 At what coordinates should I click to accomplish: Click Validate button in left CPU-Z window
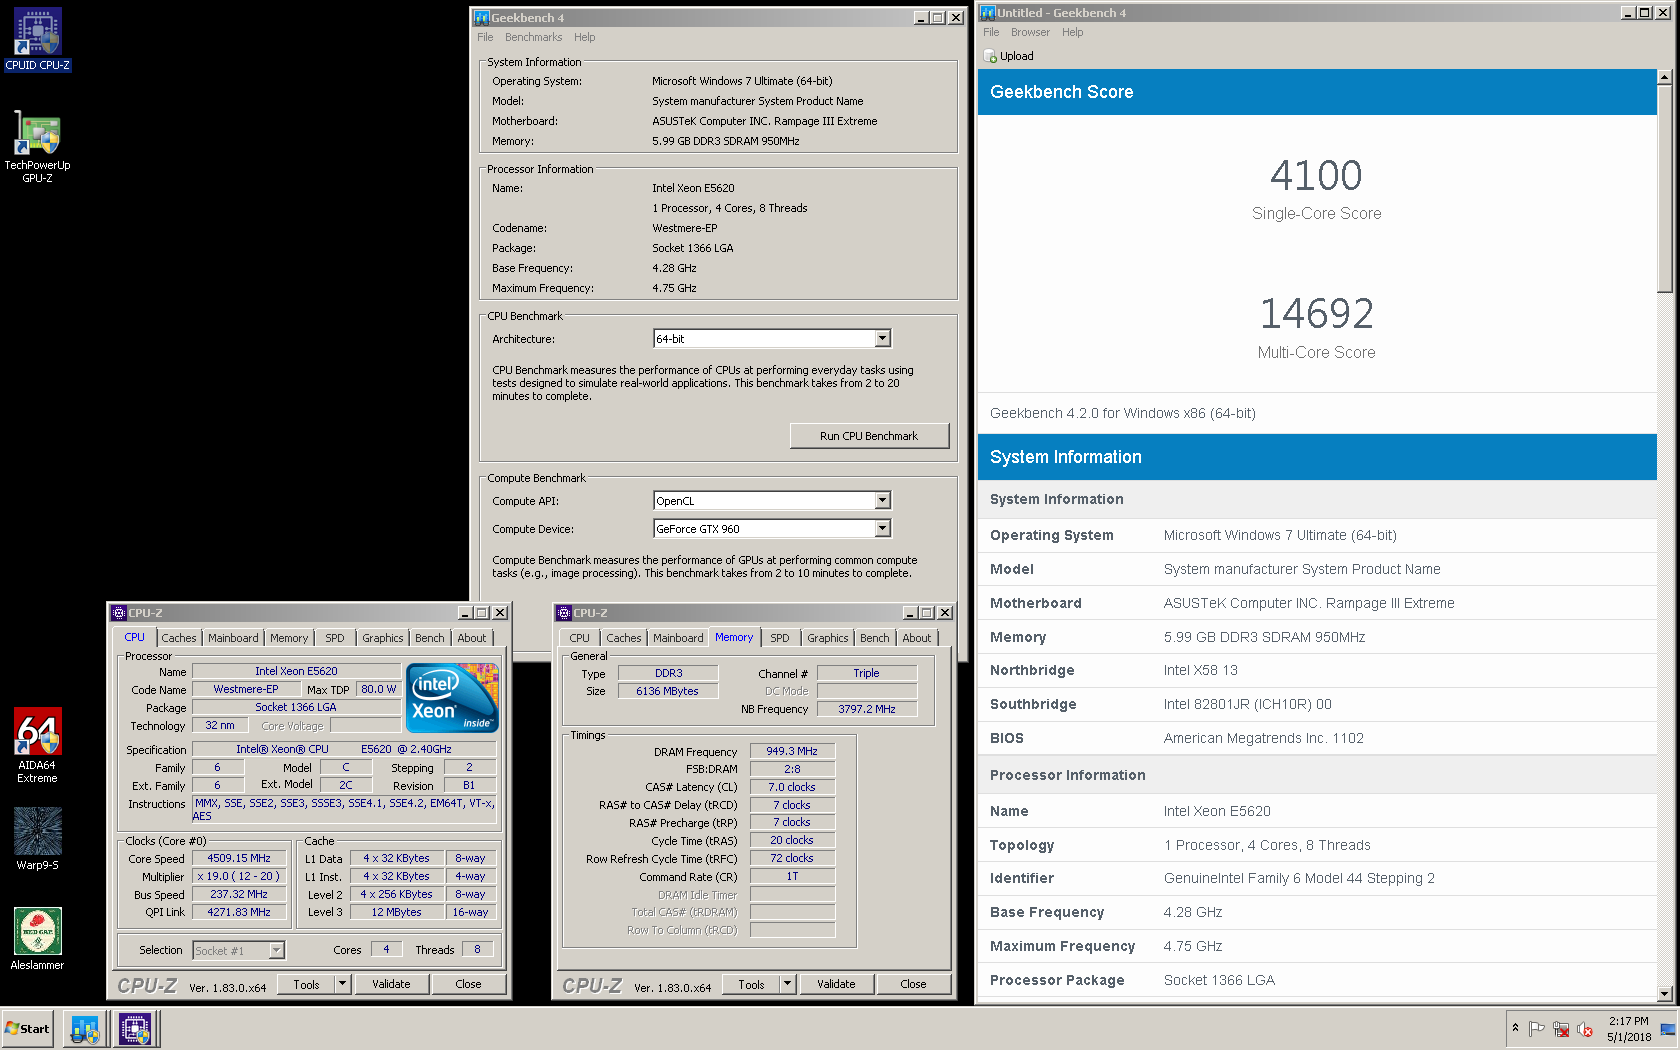391,984
